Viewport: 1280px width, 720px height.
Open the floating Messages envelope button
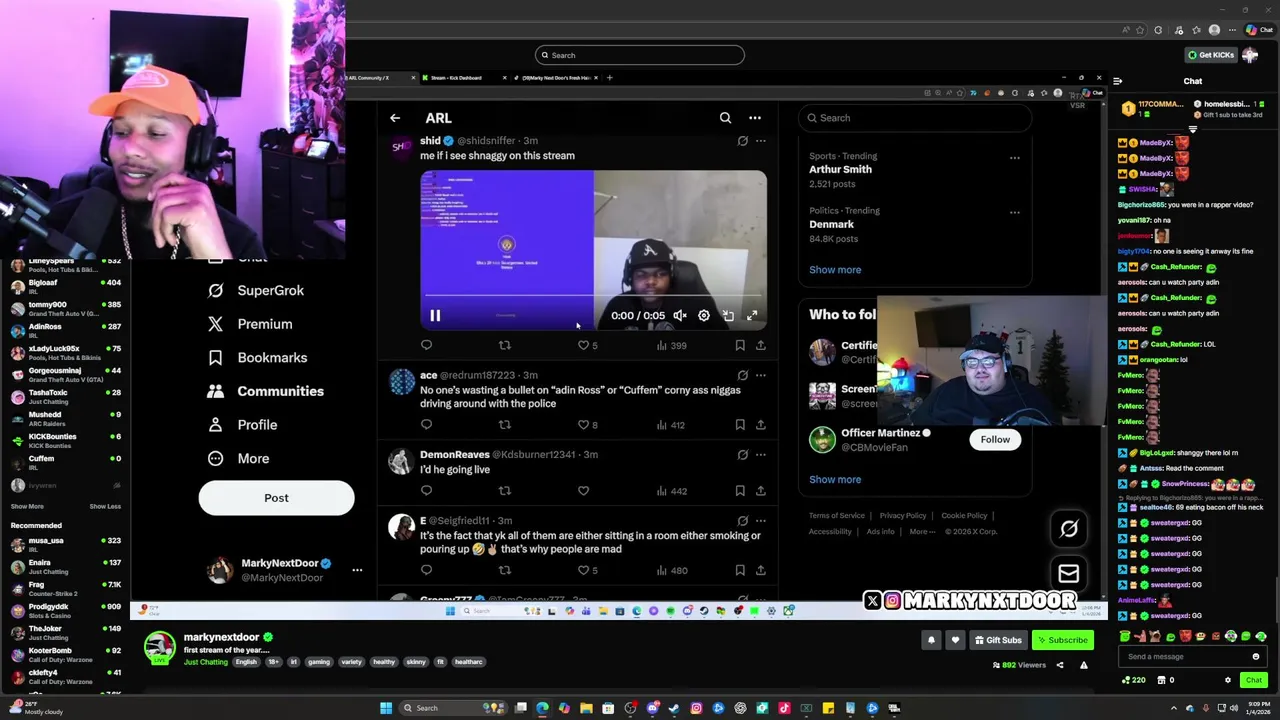pos(1068,574)
